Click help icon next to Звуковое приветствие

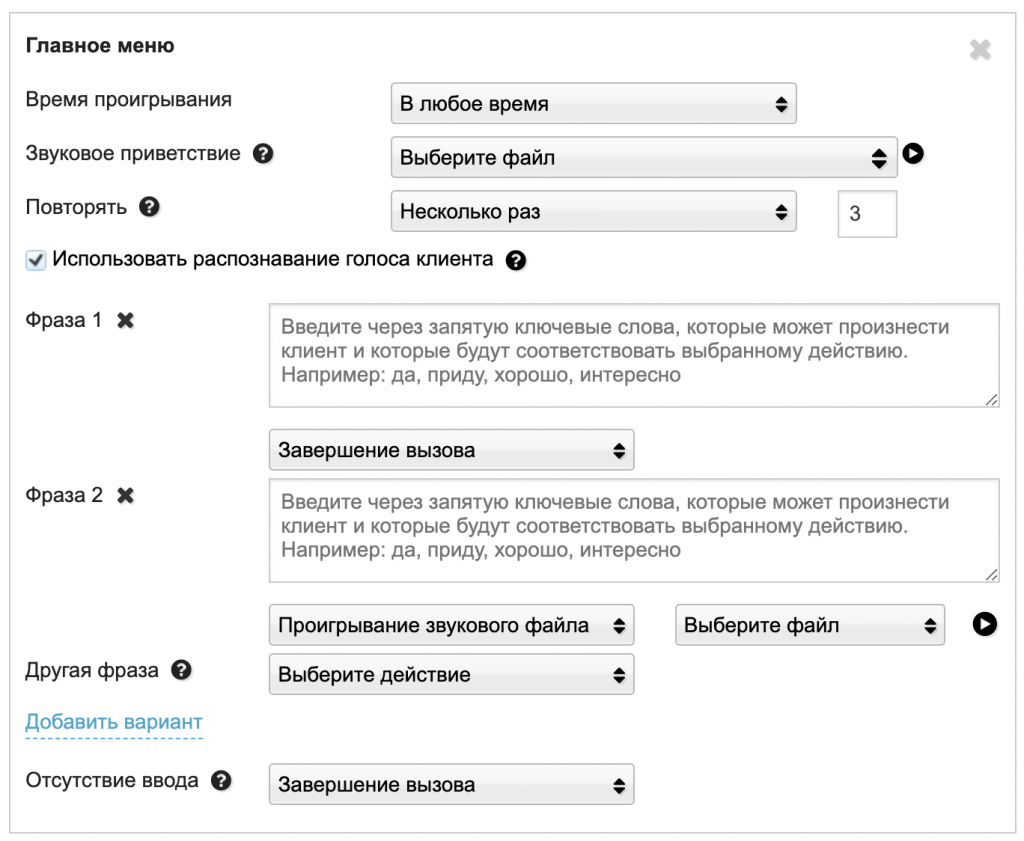tap(263, 154)
